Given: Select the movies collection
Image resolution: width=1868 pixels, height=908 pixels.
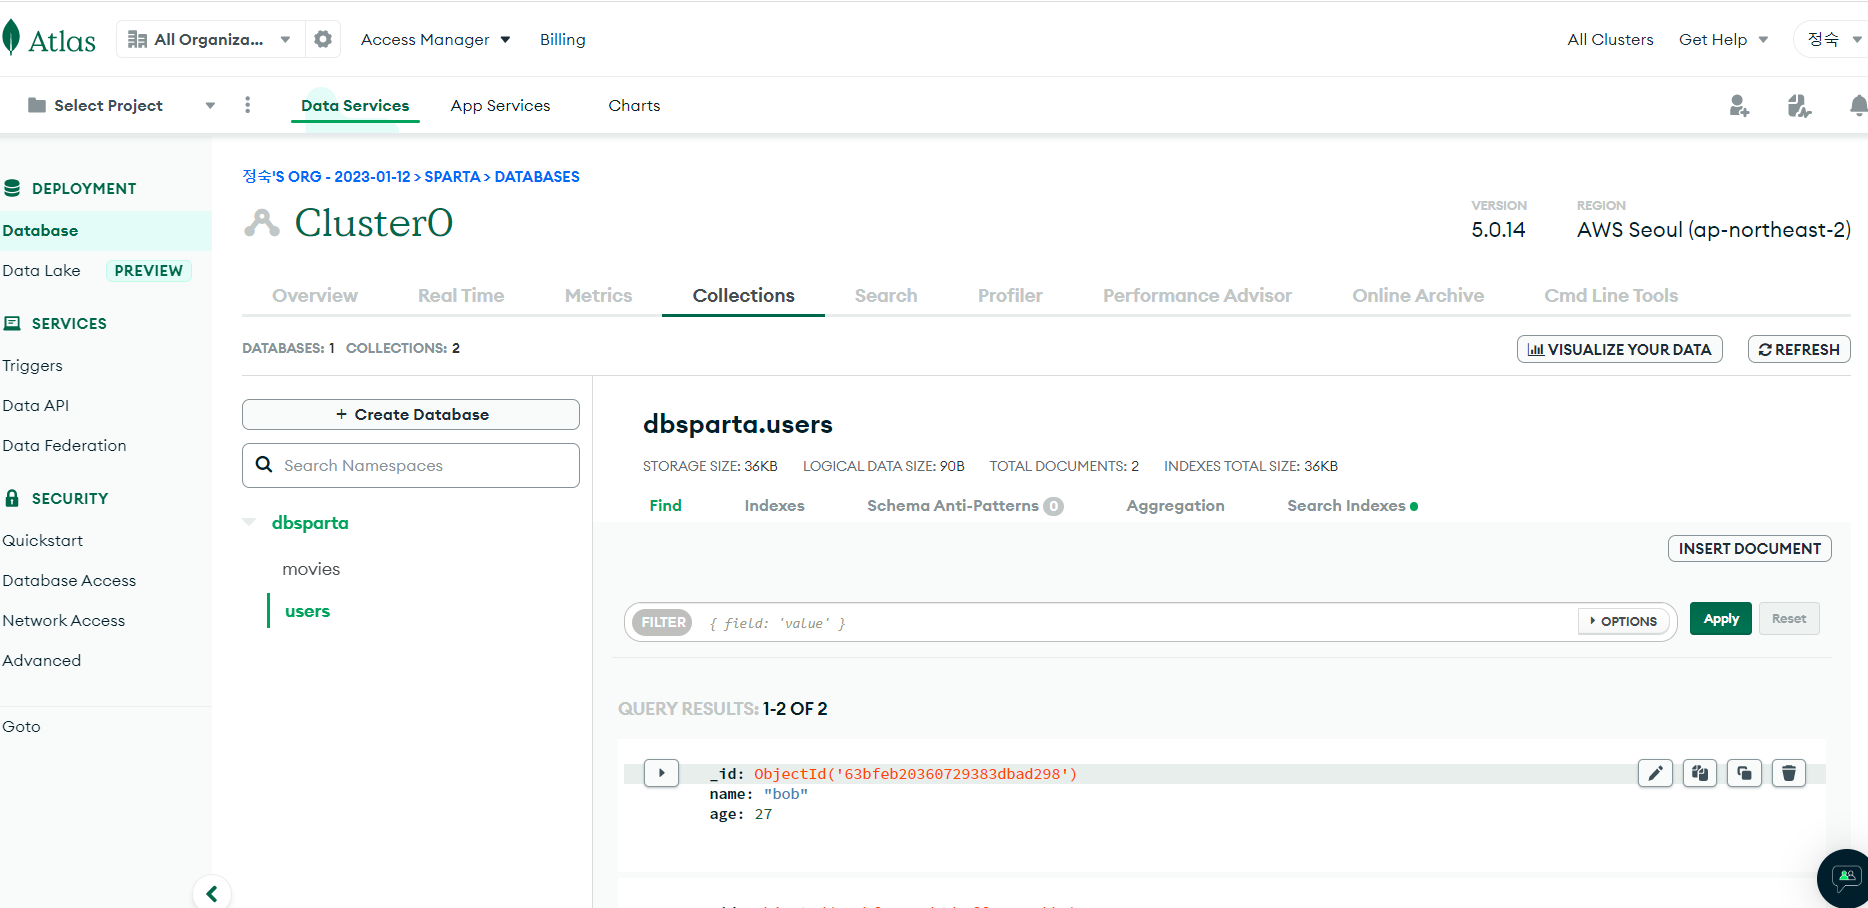Looking at the screenshot, I should click(x=311, y=568).
